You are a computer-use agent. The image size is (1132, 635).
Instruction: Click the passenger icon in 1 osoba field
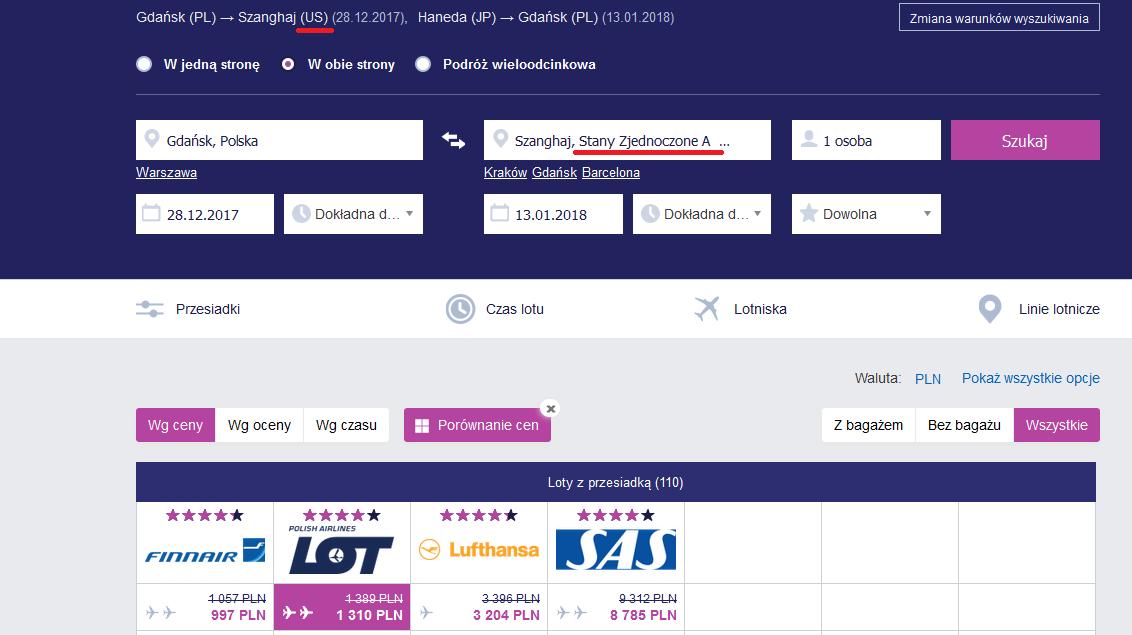[x=809, y=139]
